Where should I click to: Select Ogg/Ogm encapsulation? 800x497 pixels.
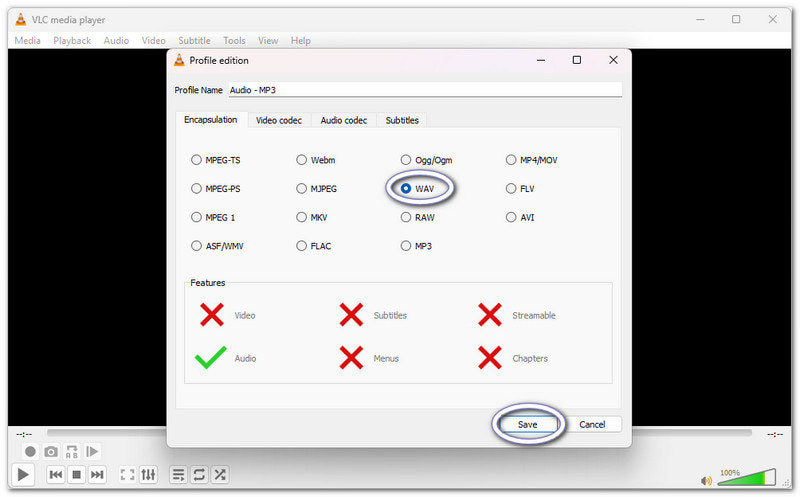pos(426,160)
